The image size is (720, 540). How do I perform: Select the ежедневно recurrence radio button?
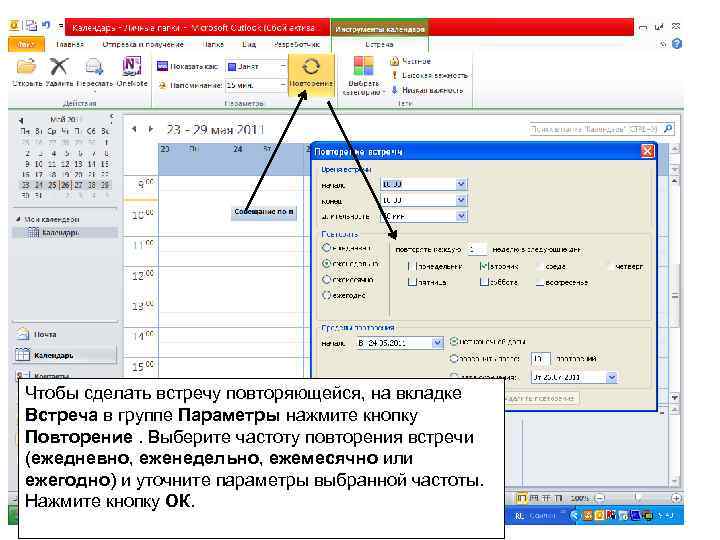tap(326, 248)
